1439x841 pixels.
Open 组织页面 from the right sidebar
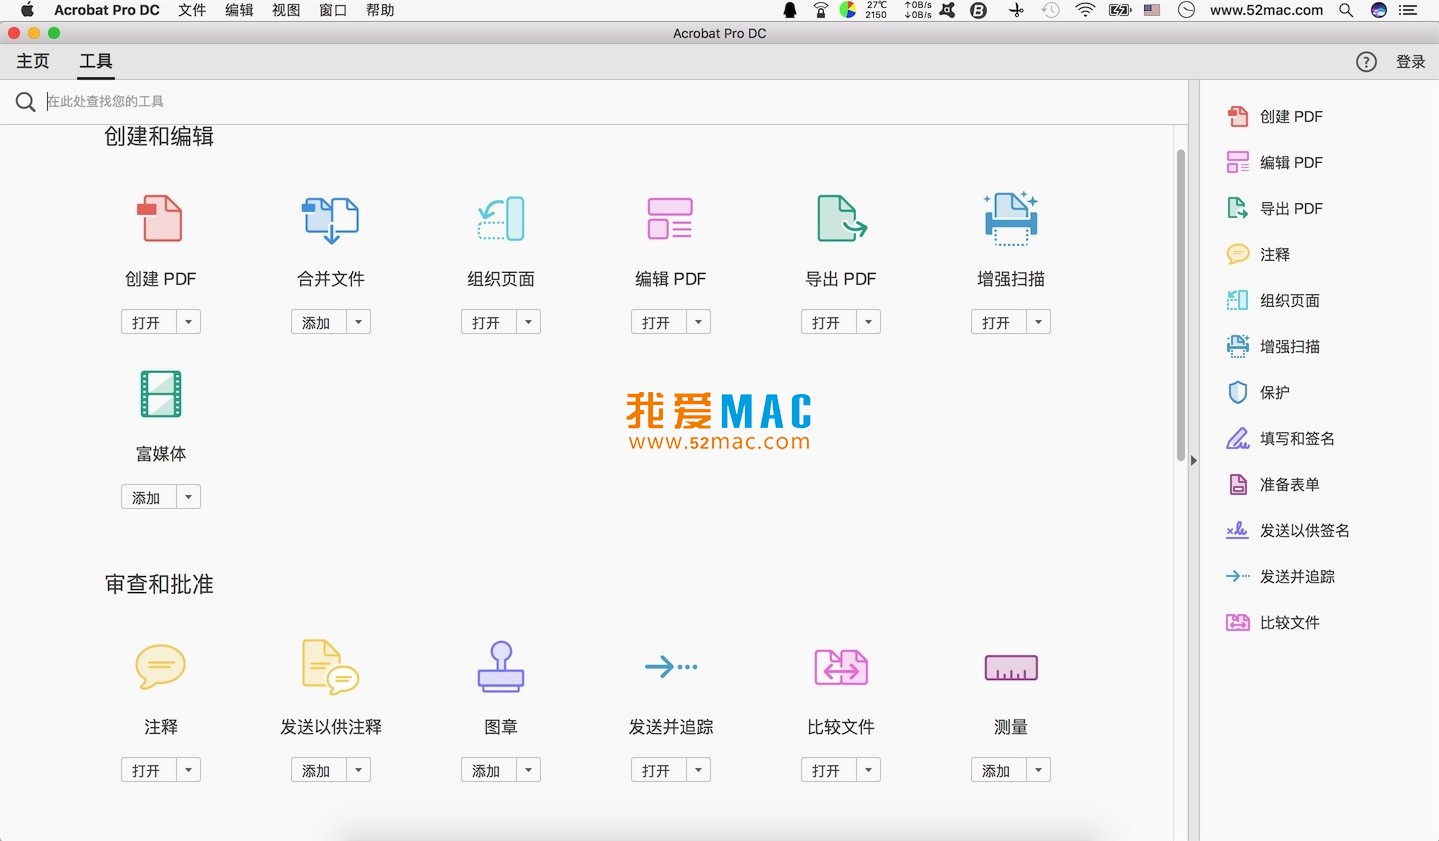[1273, 300]
